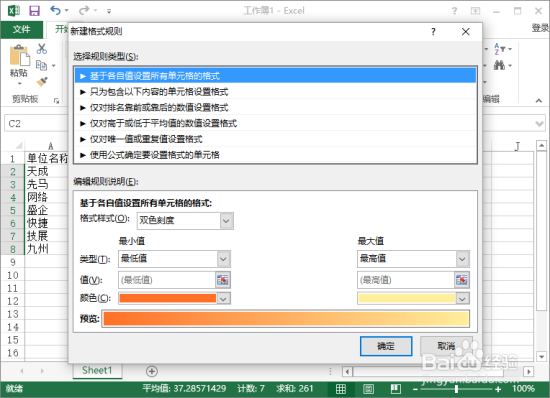
Task: Click the zoom in plus button
Action: 498,389
